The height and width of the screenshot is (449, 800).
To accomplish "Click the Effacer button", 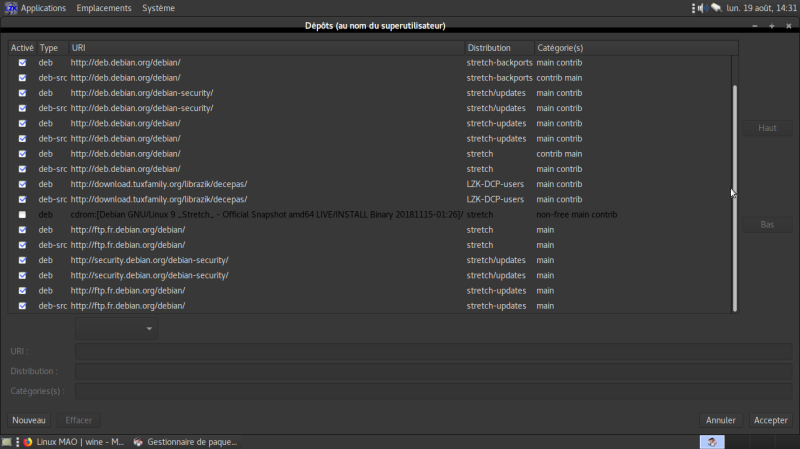I will pos(79,420).
